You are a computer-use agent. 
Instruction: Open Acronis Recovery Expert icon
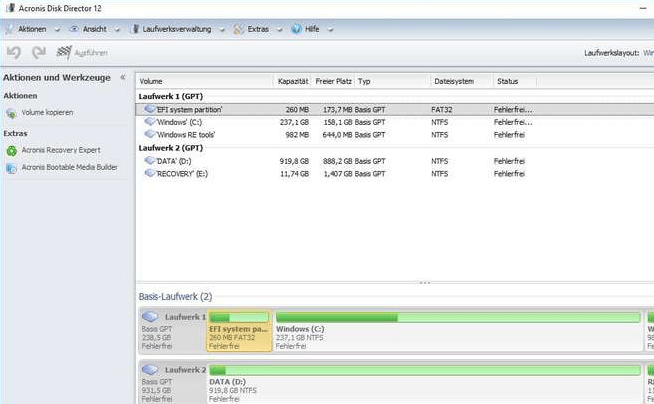pyautogui.click(x=11, y=151)
